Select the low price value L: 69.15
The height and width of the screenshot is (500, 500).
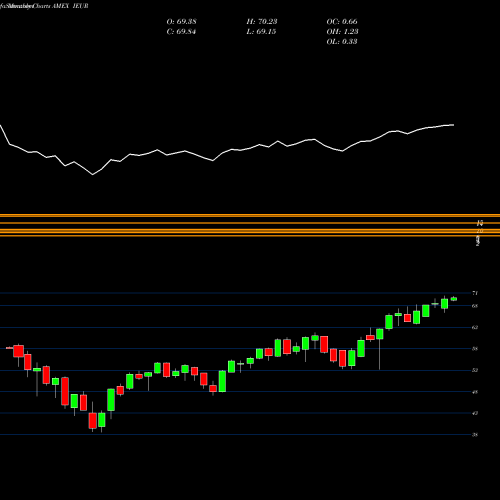(261, 31)
